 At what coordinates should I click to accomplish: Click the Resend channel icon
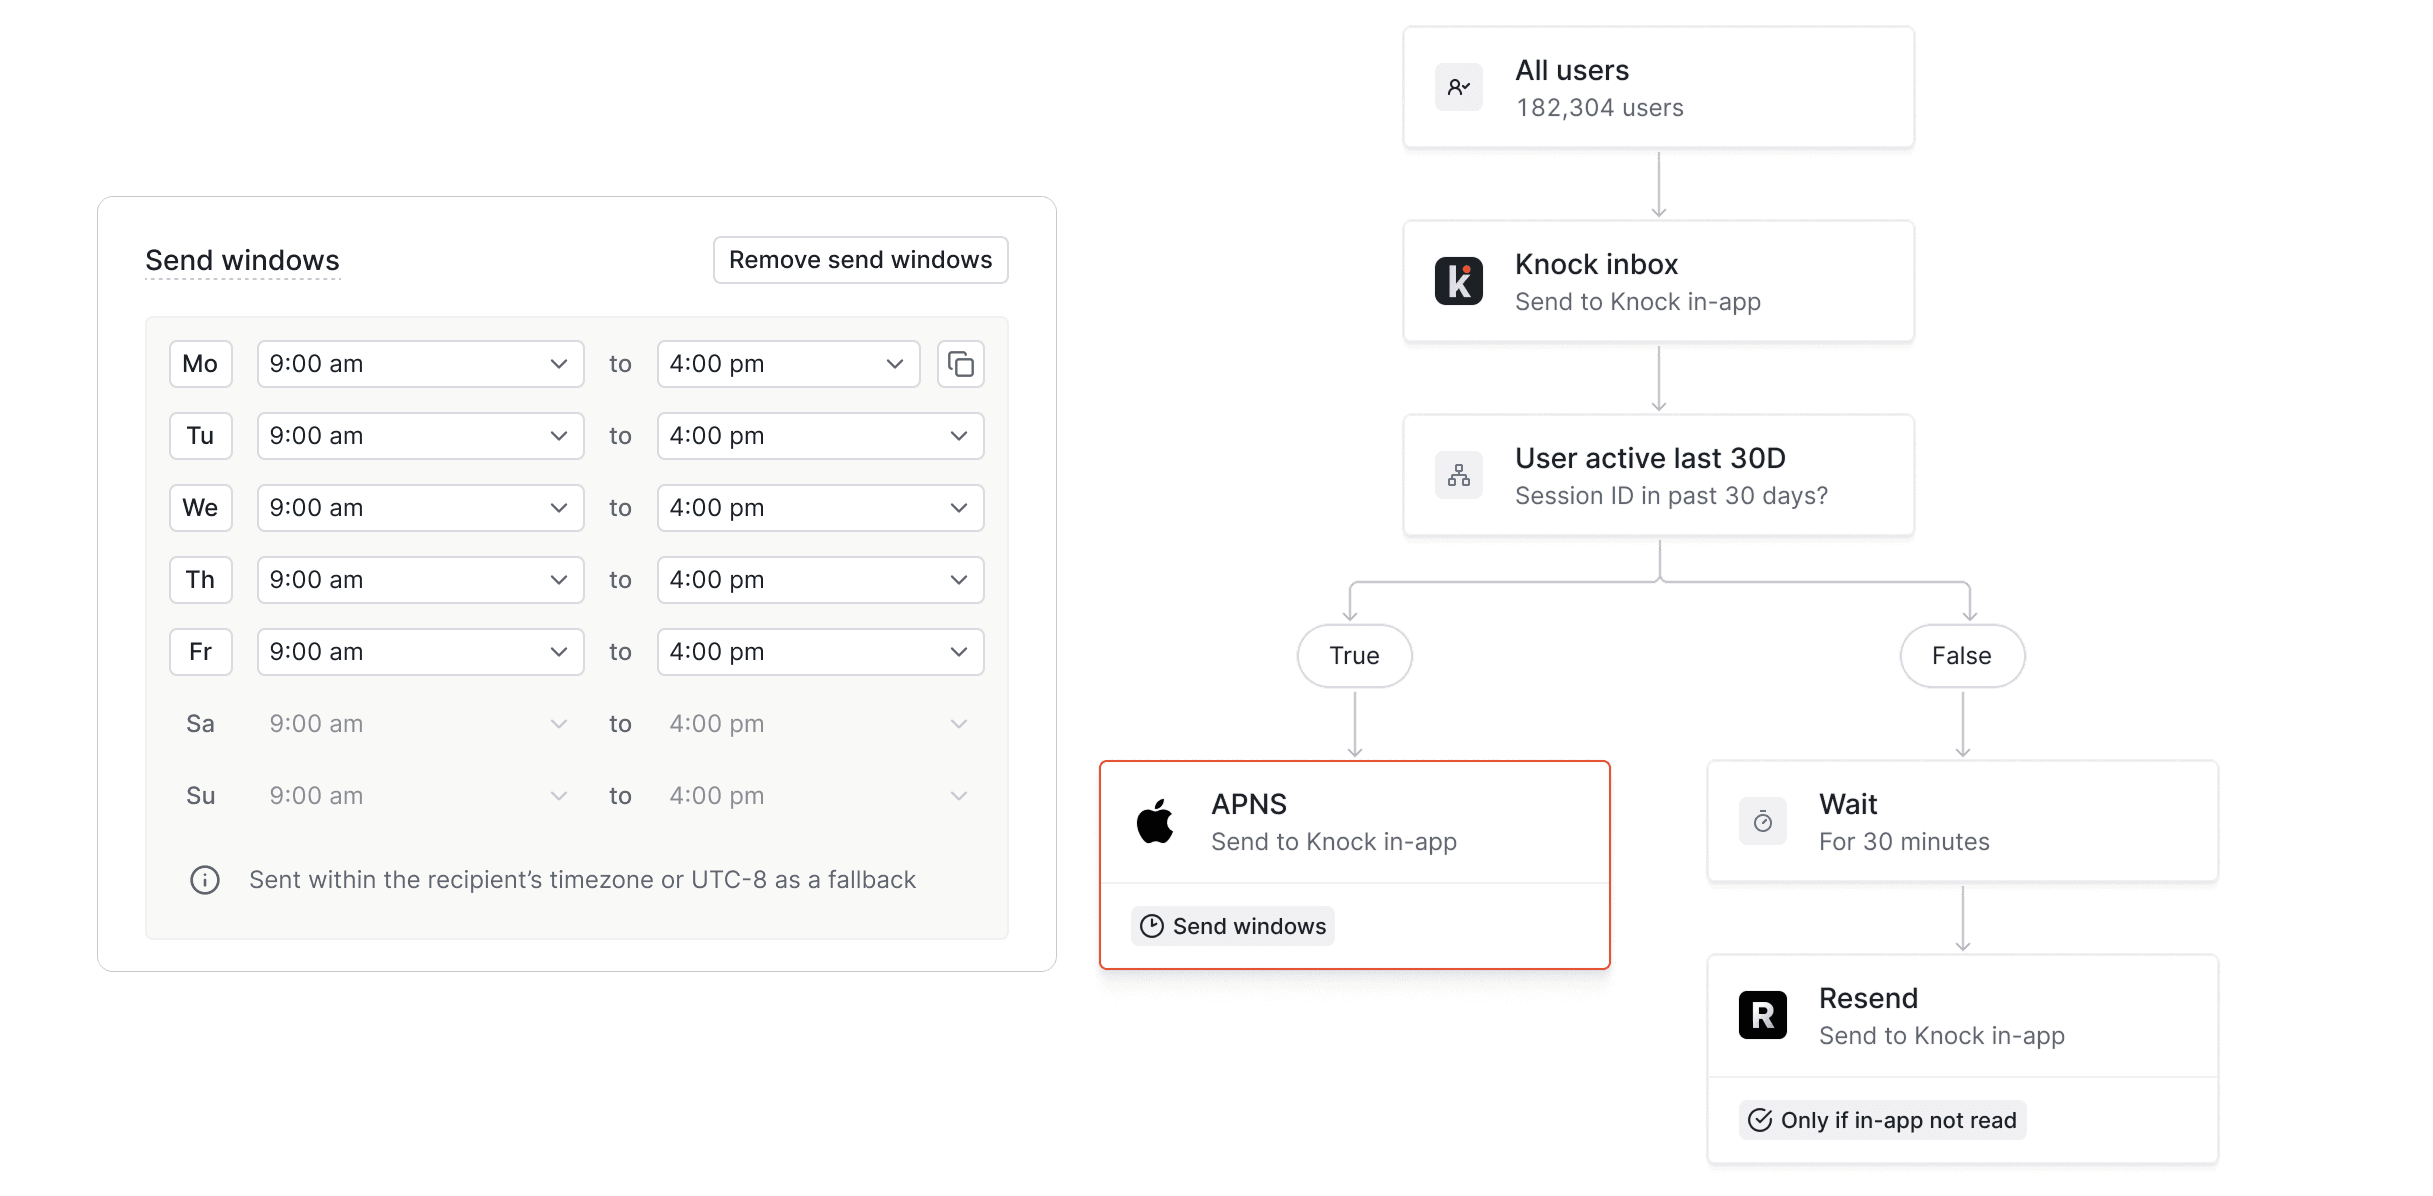(x=1762, y=1014)
